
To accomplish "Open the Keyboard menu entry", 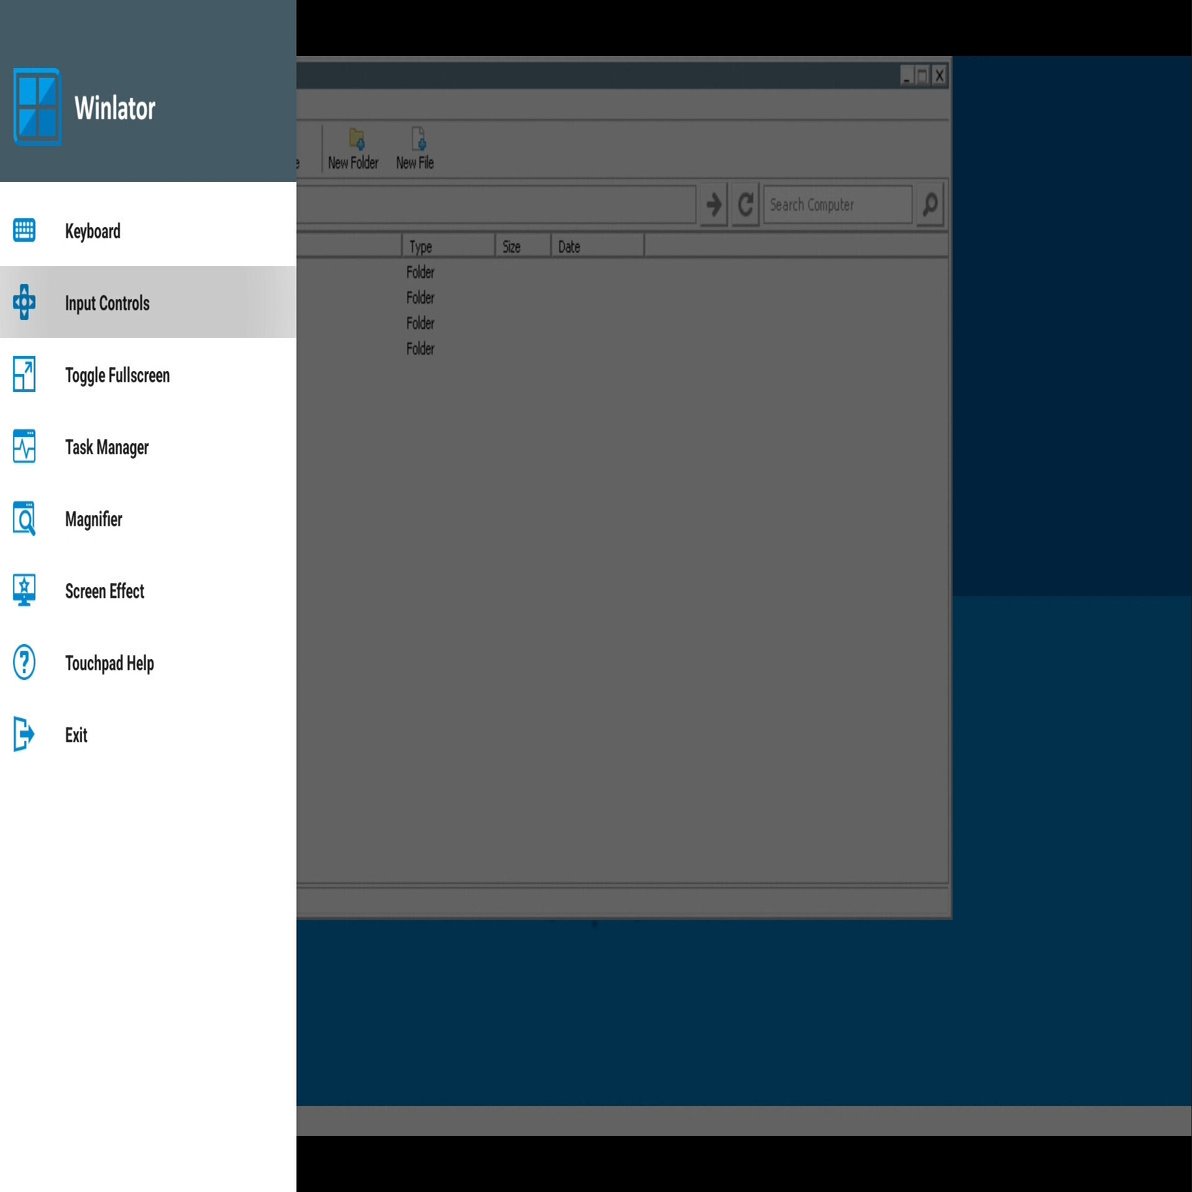I will [x=148, y=230].
